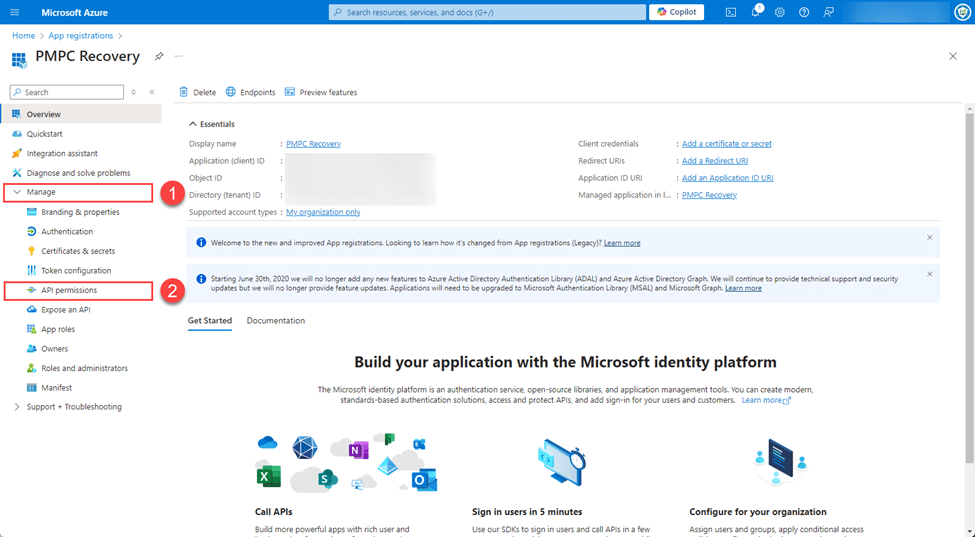
Task: Expand Support + Troubleshooting section
Action: (17, 407)
